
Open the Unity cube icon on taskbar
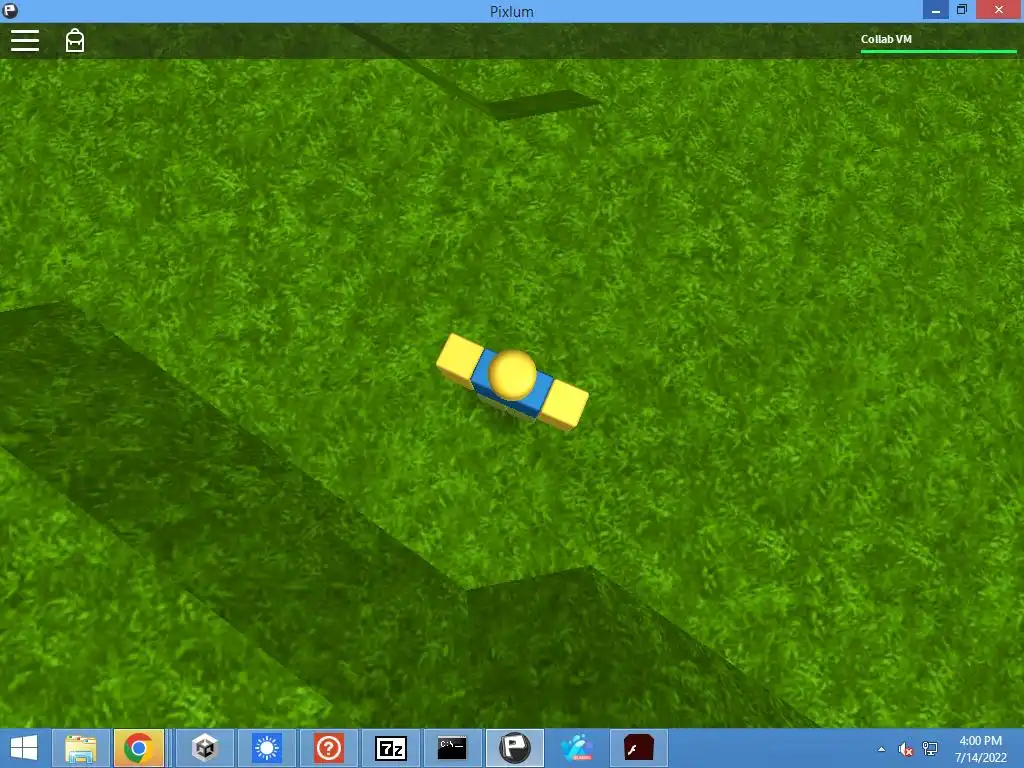point(204,748)
